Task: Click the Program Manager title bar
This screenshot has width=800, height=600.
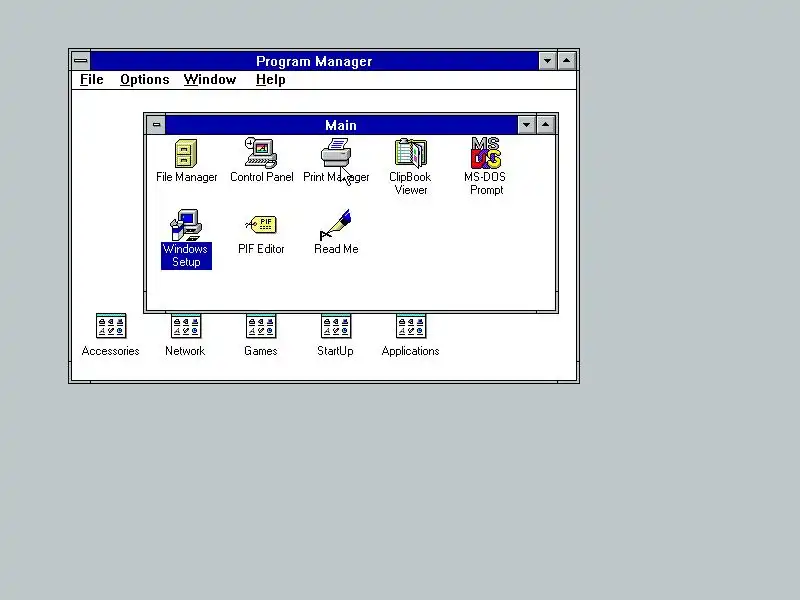Action: [x=314, y=61]
